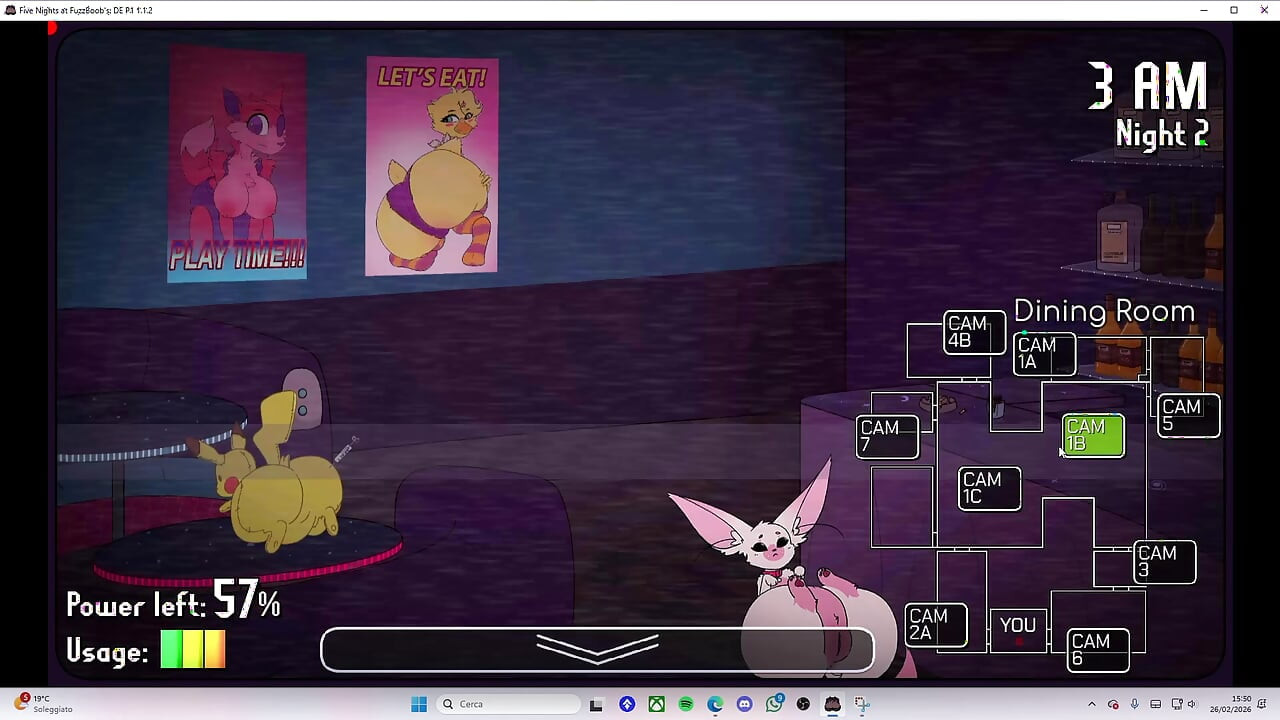Click the Power left 57% readout
Screen dimensions: 1280x720
(173, 602)
